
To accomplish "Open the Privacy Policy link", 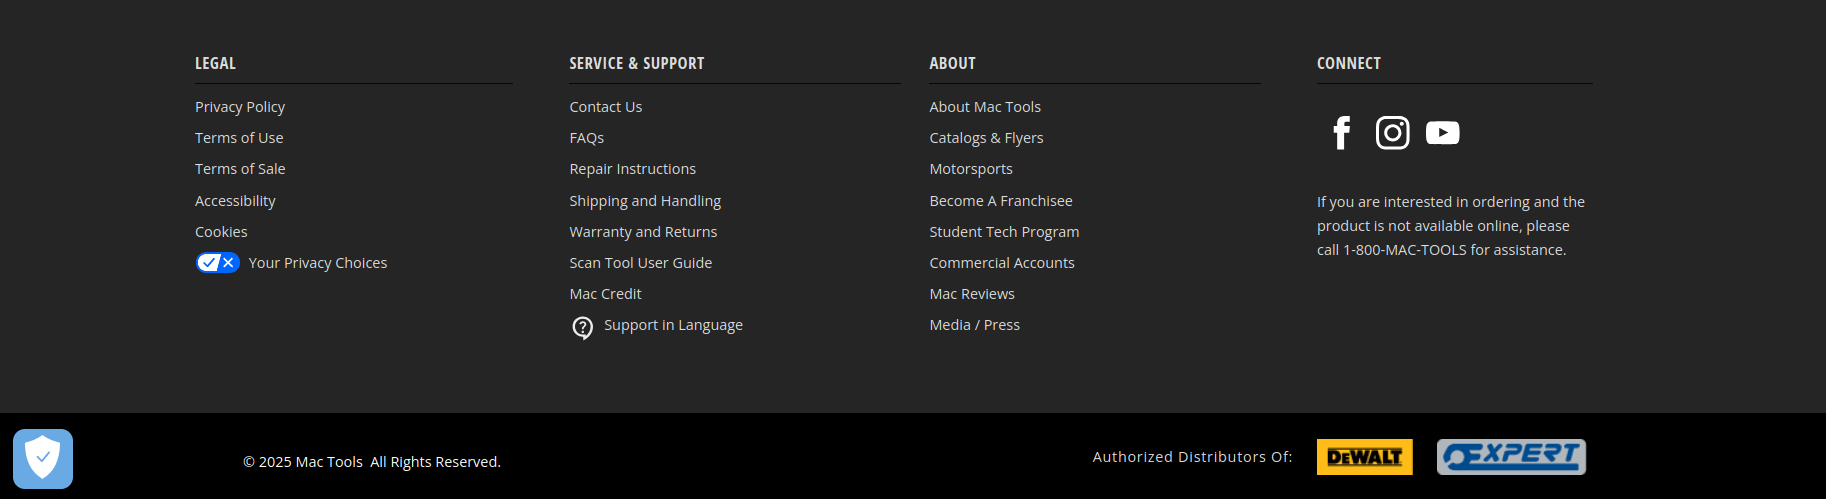I will pyautogui.click(x=240, y=107).
